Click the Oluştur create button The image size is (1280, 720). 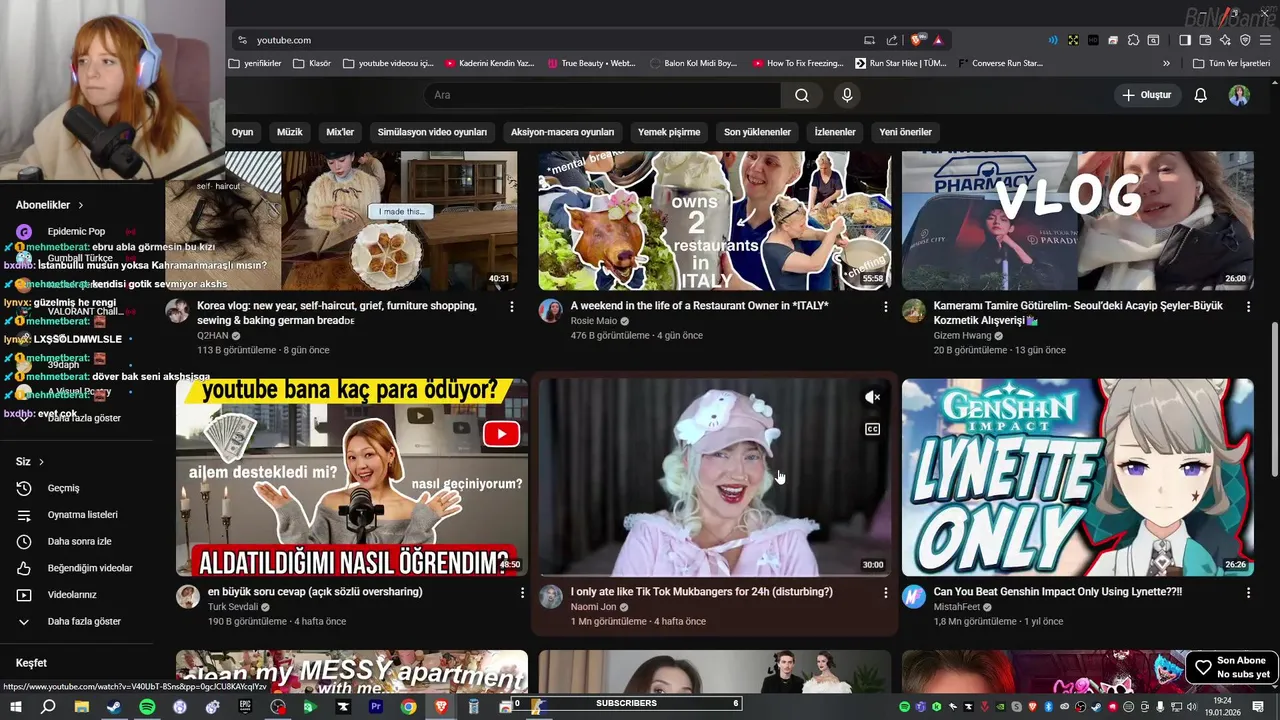pyautogui.click(x=1146, y=95)
